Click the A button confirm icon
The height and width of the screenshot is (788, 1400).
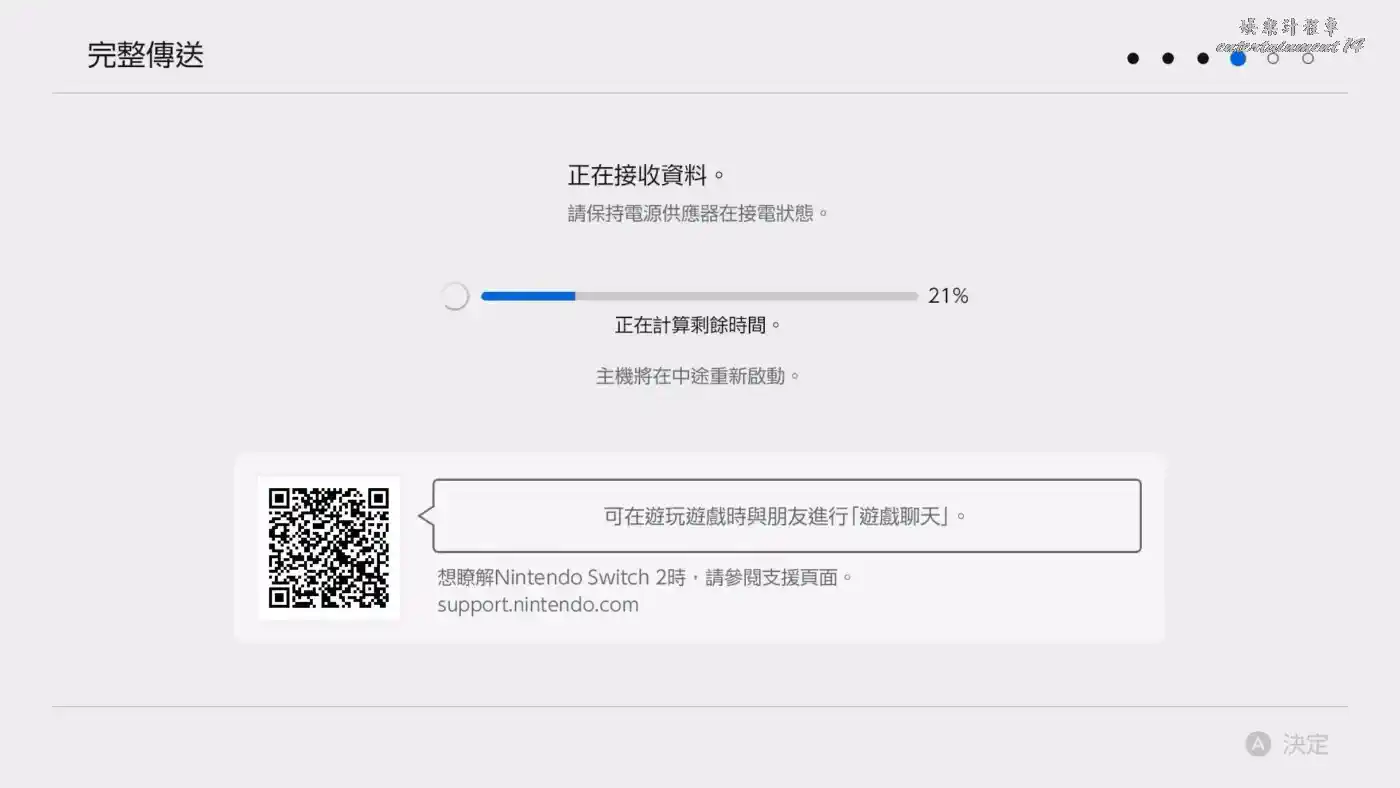(x=1258, y=744)
